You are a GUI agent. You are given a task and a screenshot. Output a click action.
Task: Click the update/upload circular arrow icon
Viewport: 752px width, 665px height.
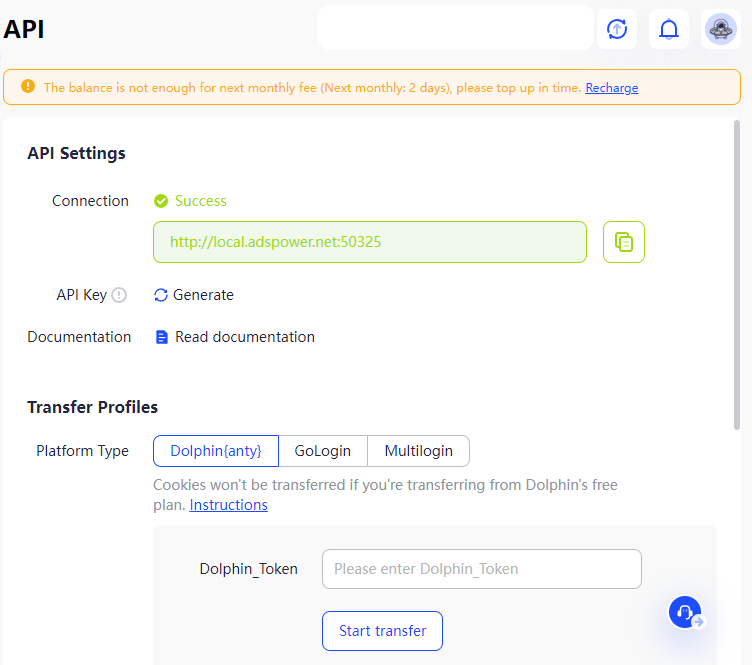click(x=617, y=29)
